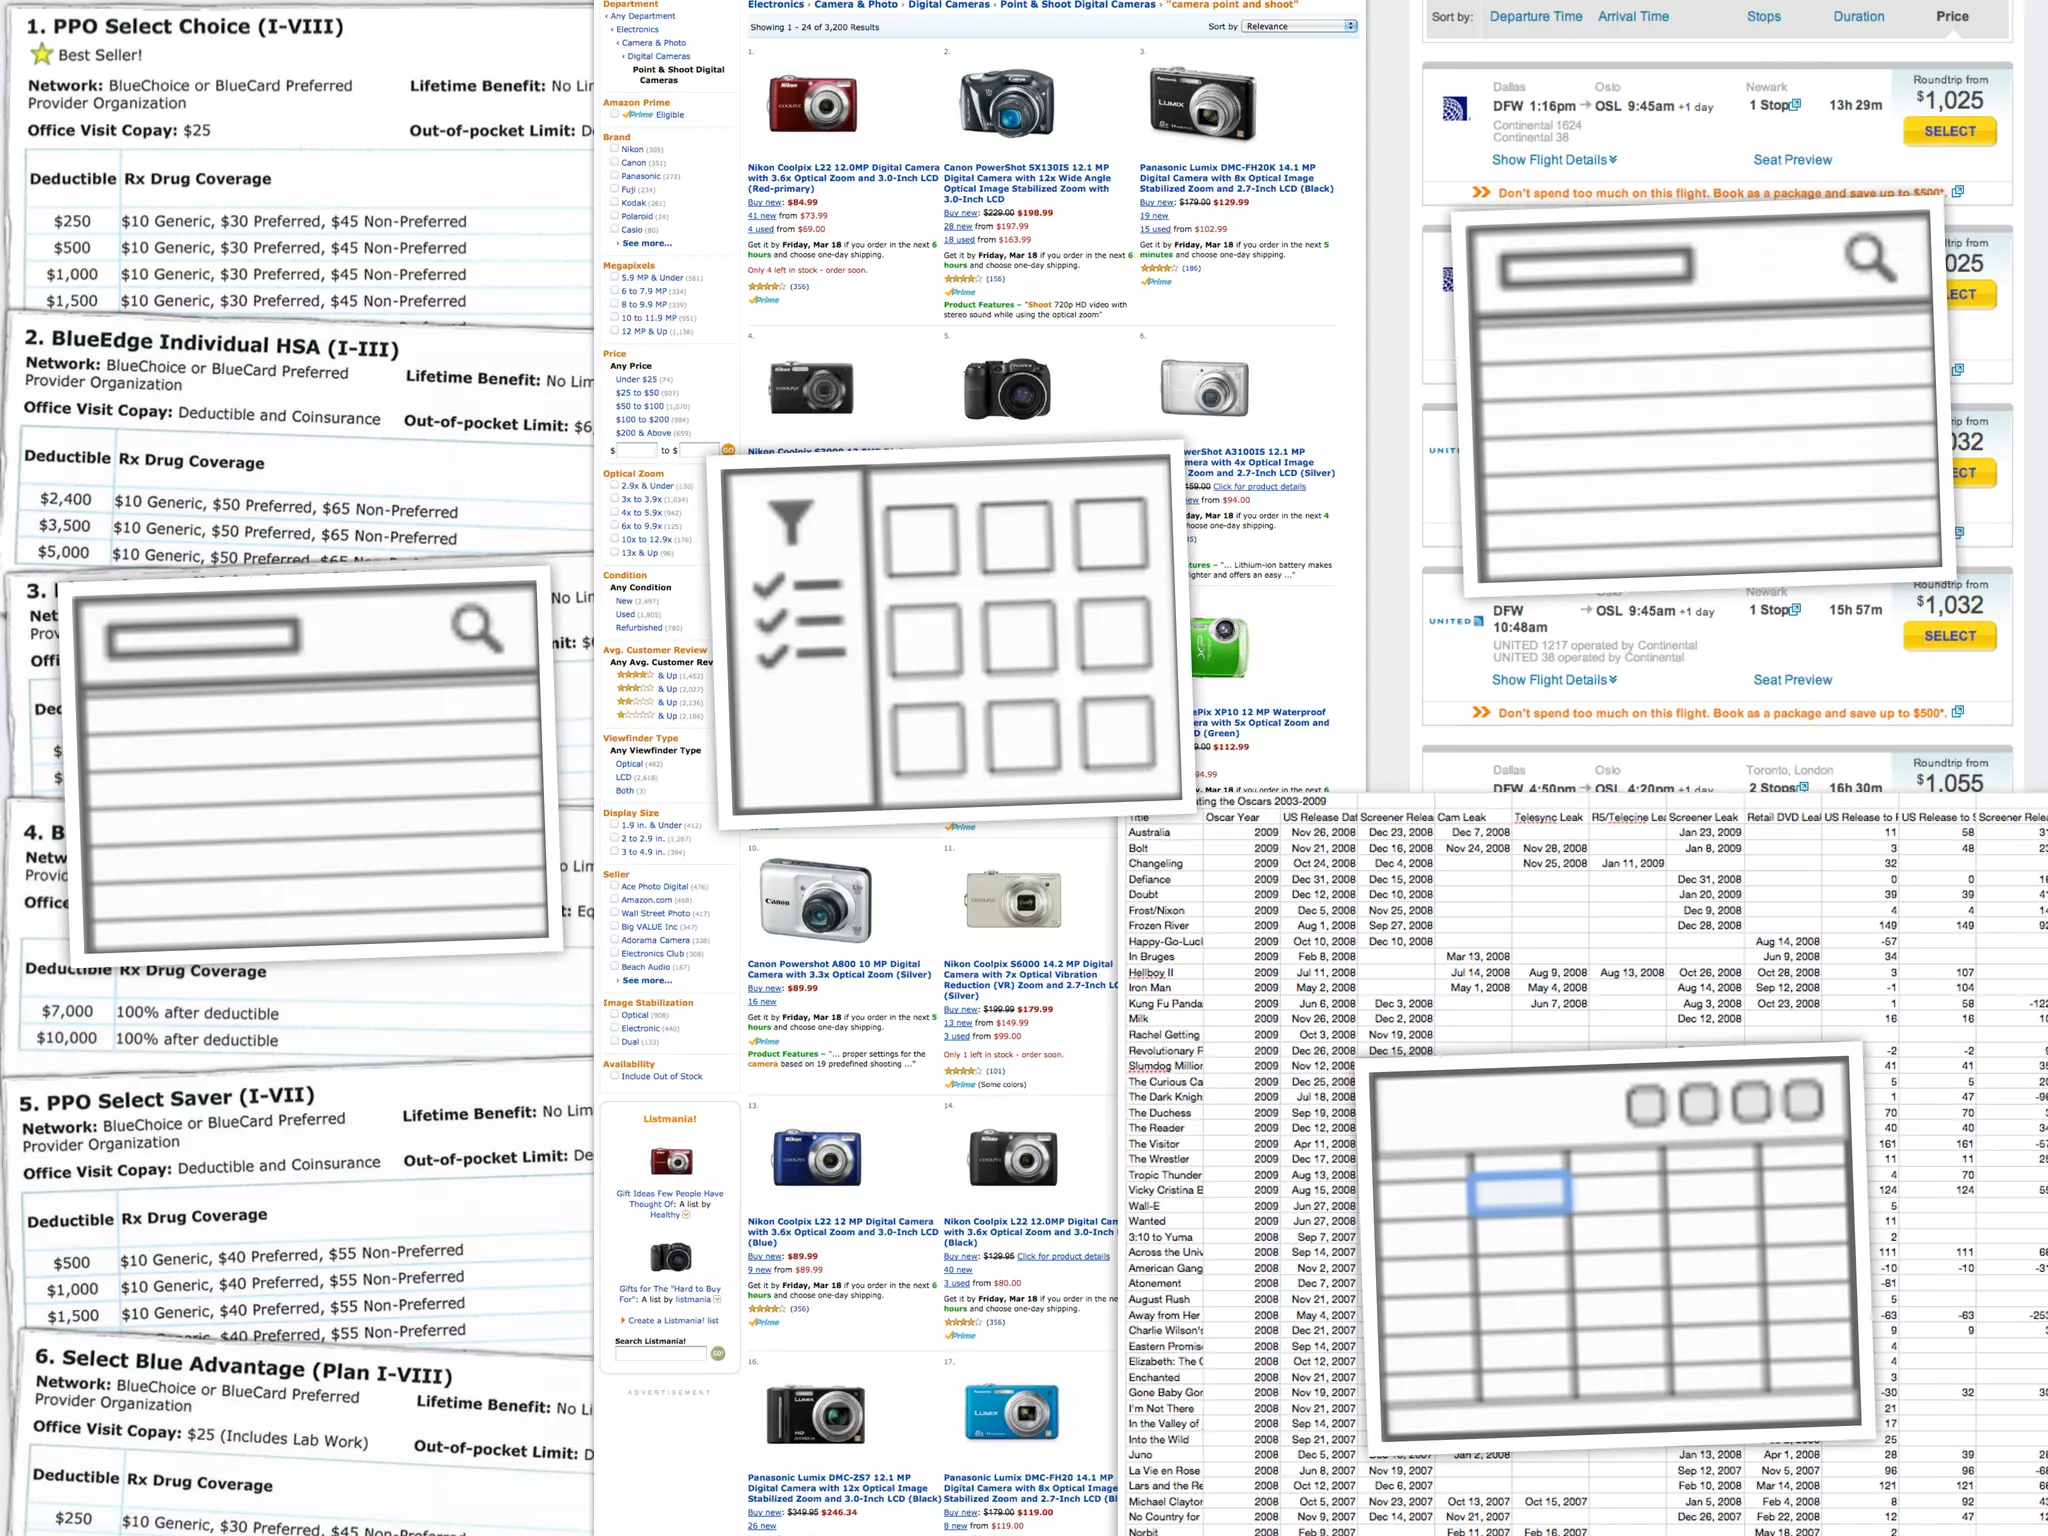Click the Best Seller star icon
The width and height of the screenshot is (2048, 1536).
(x=41, y=54)
